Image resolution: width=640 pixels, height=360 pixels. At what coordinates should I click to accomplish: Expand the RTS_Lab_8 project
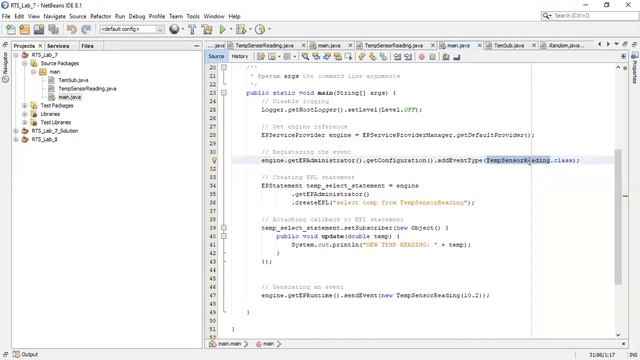click(16, 139)
